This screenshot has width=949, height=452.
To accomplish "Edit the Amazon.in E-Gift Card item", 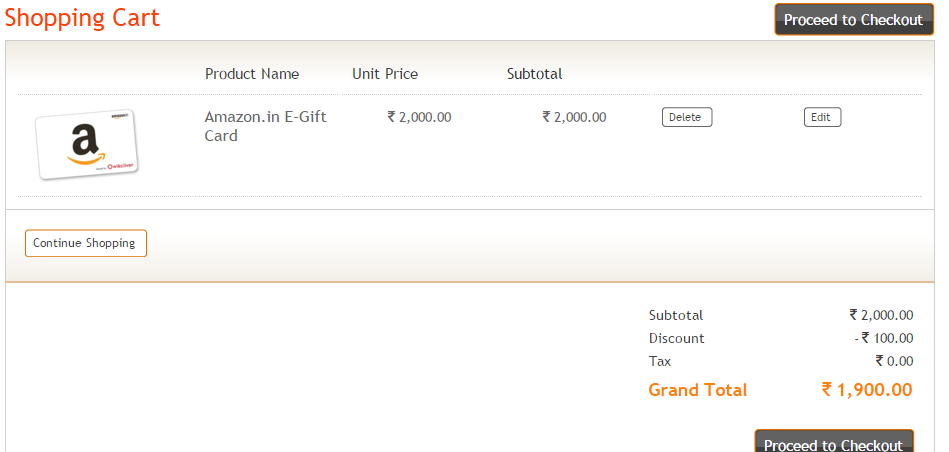I will point(822,117).
